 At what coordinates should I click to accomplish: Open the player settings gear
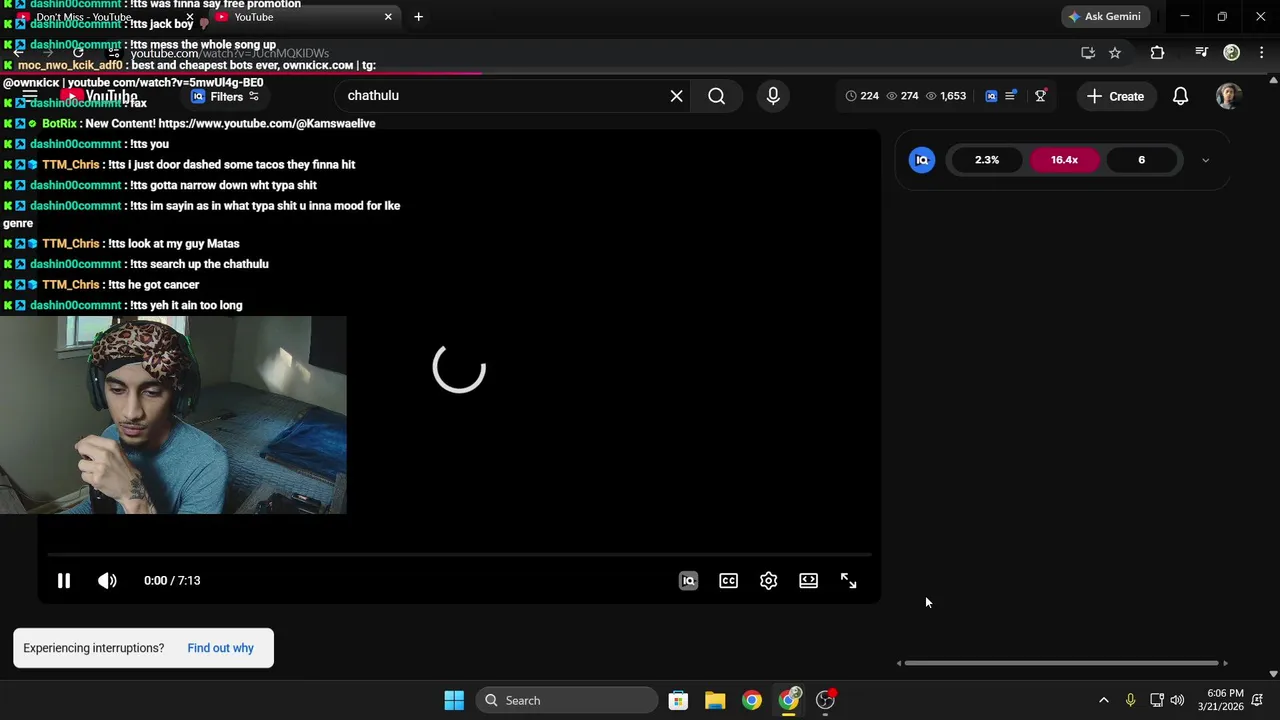click(768, 581)
